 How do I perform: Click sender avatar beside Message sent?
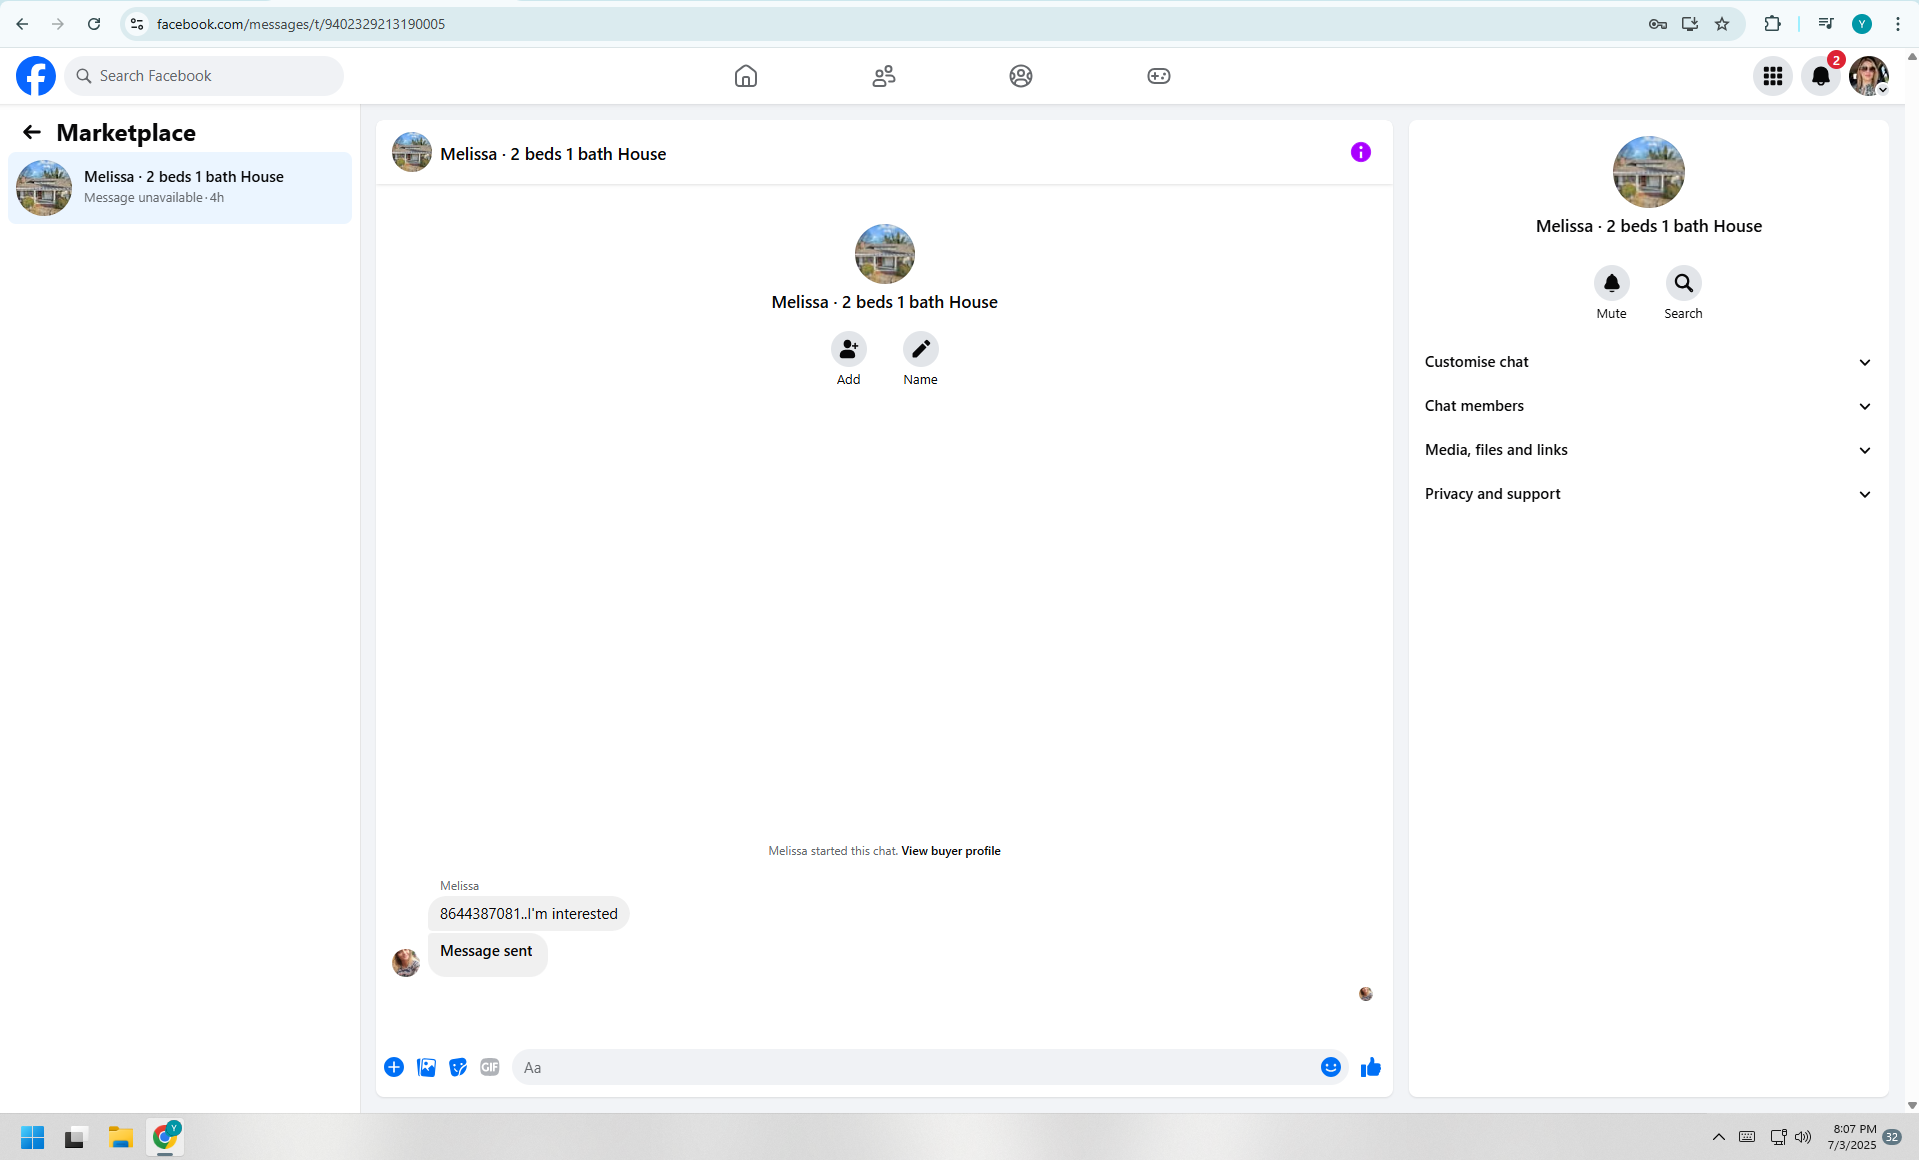coord(406,962)
